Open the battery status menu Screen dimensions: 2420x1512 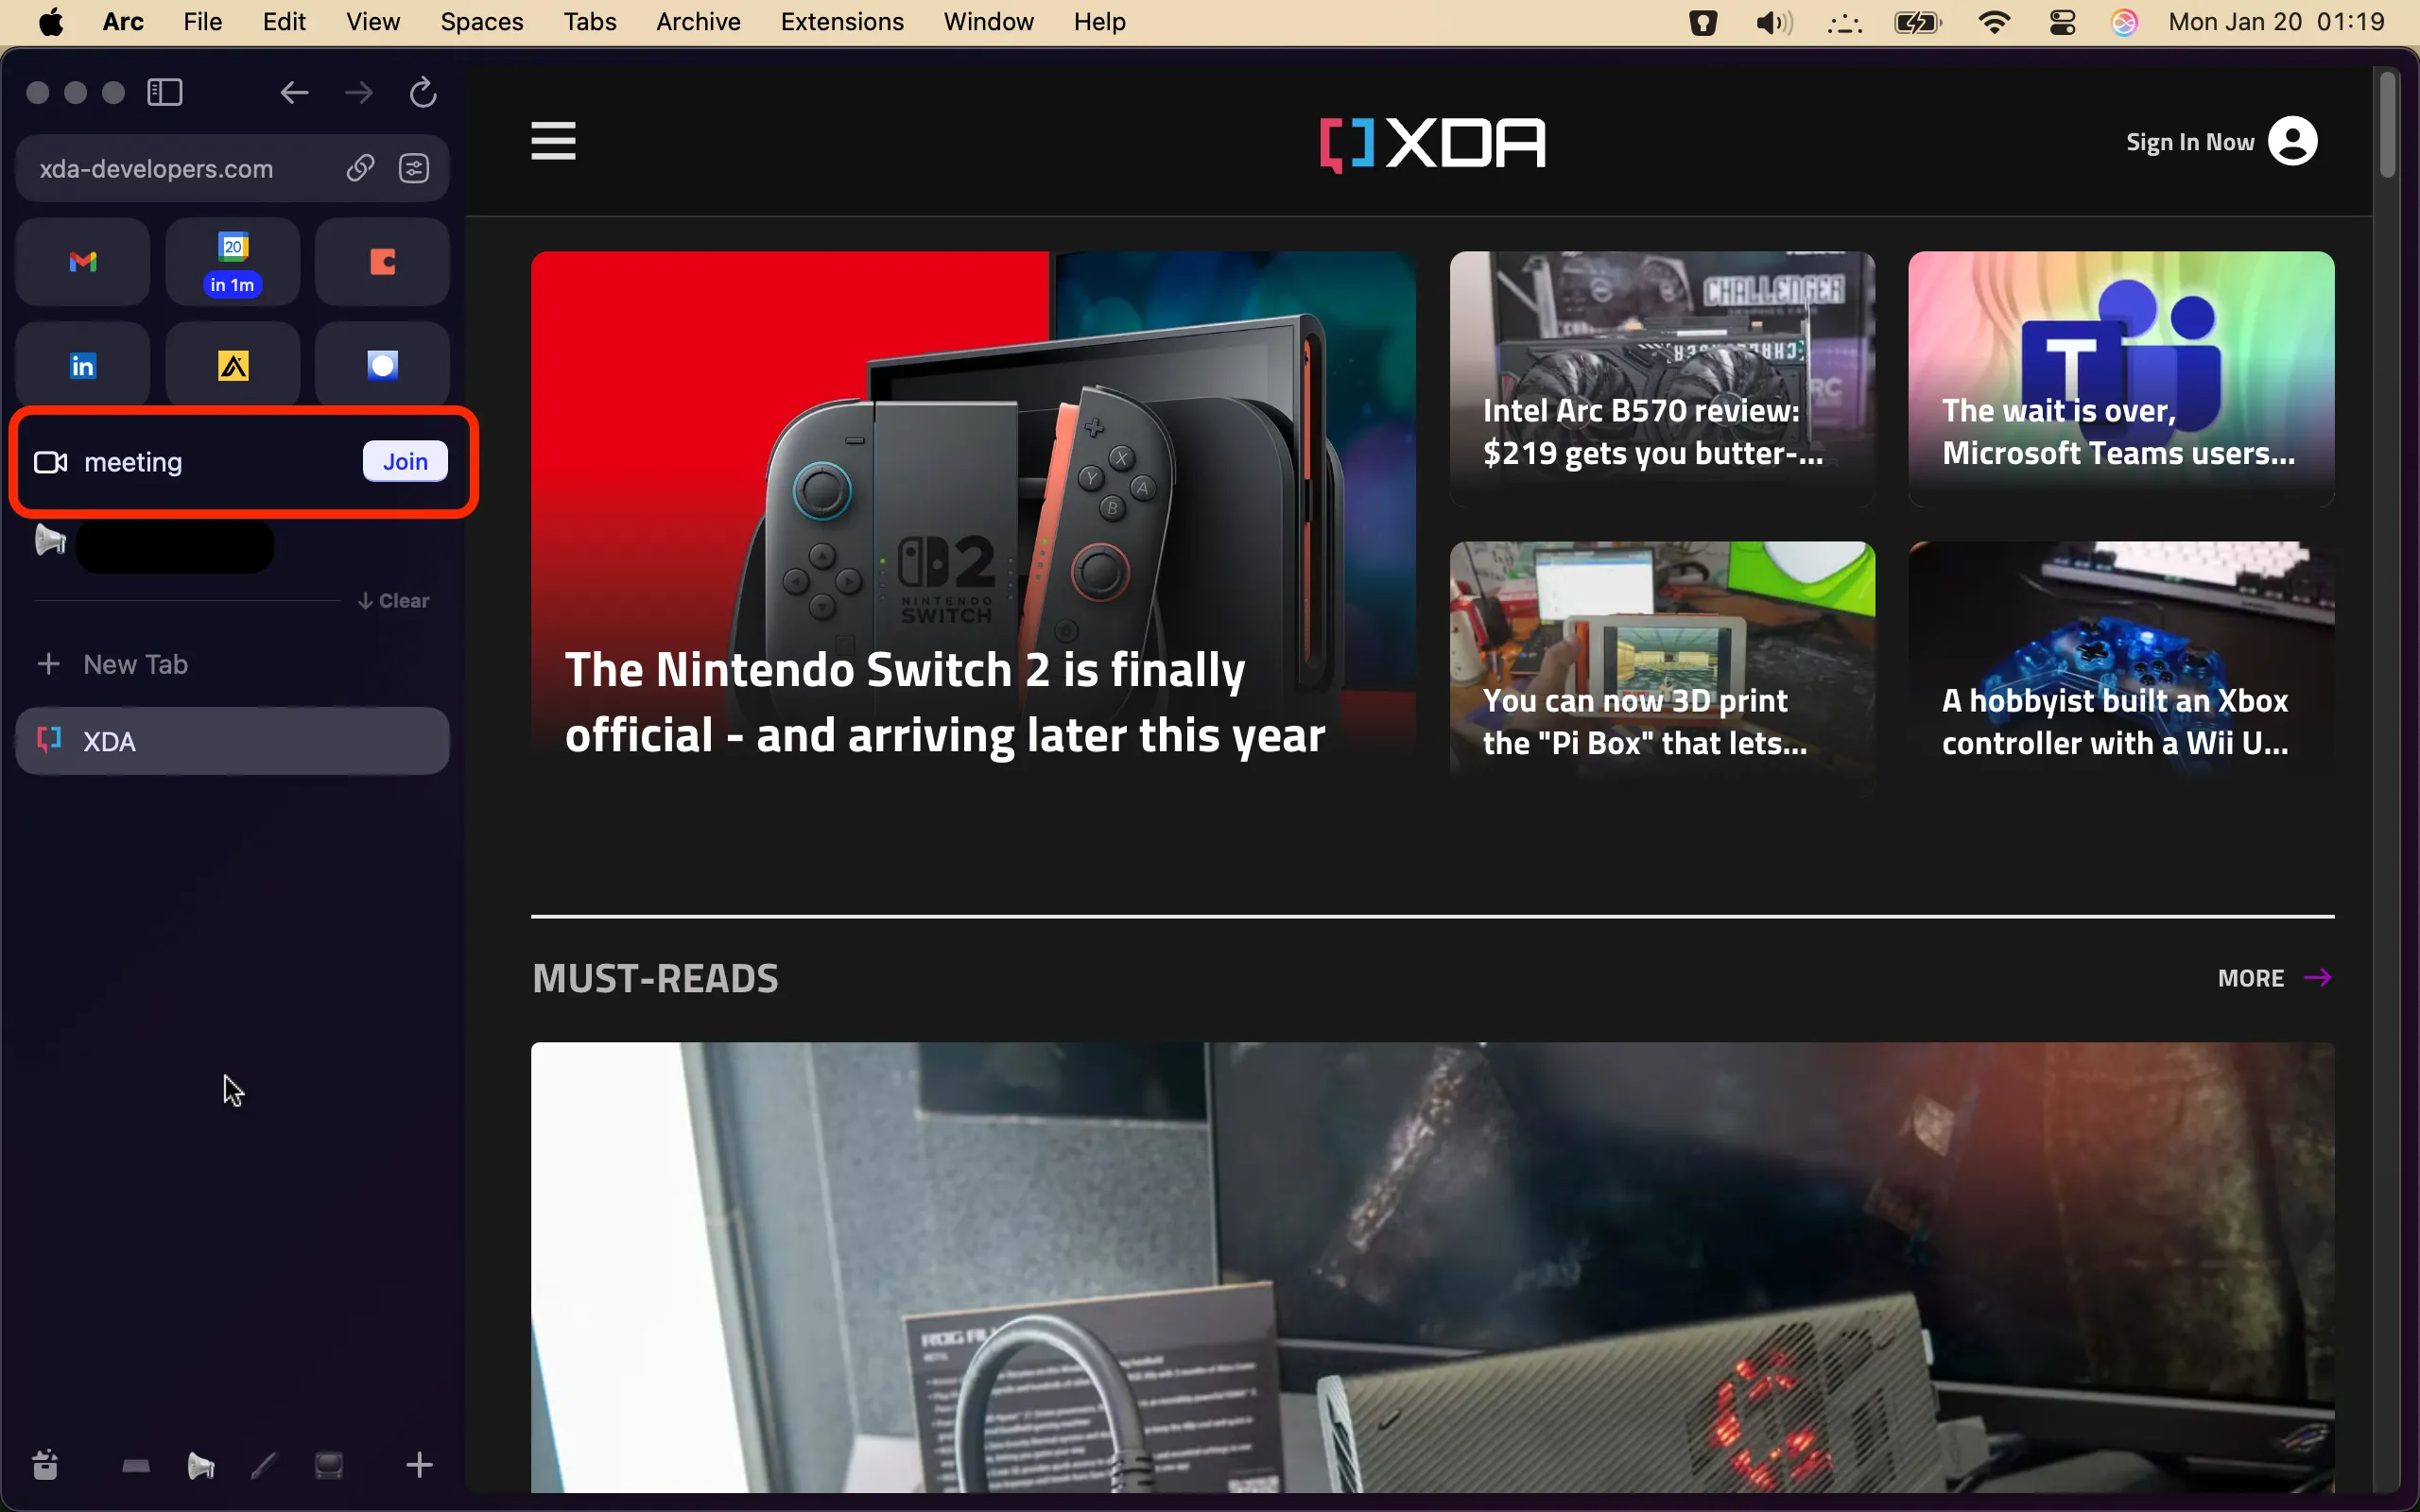1918,22
